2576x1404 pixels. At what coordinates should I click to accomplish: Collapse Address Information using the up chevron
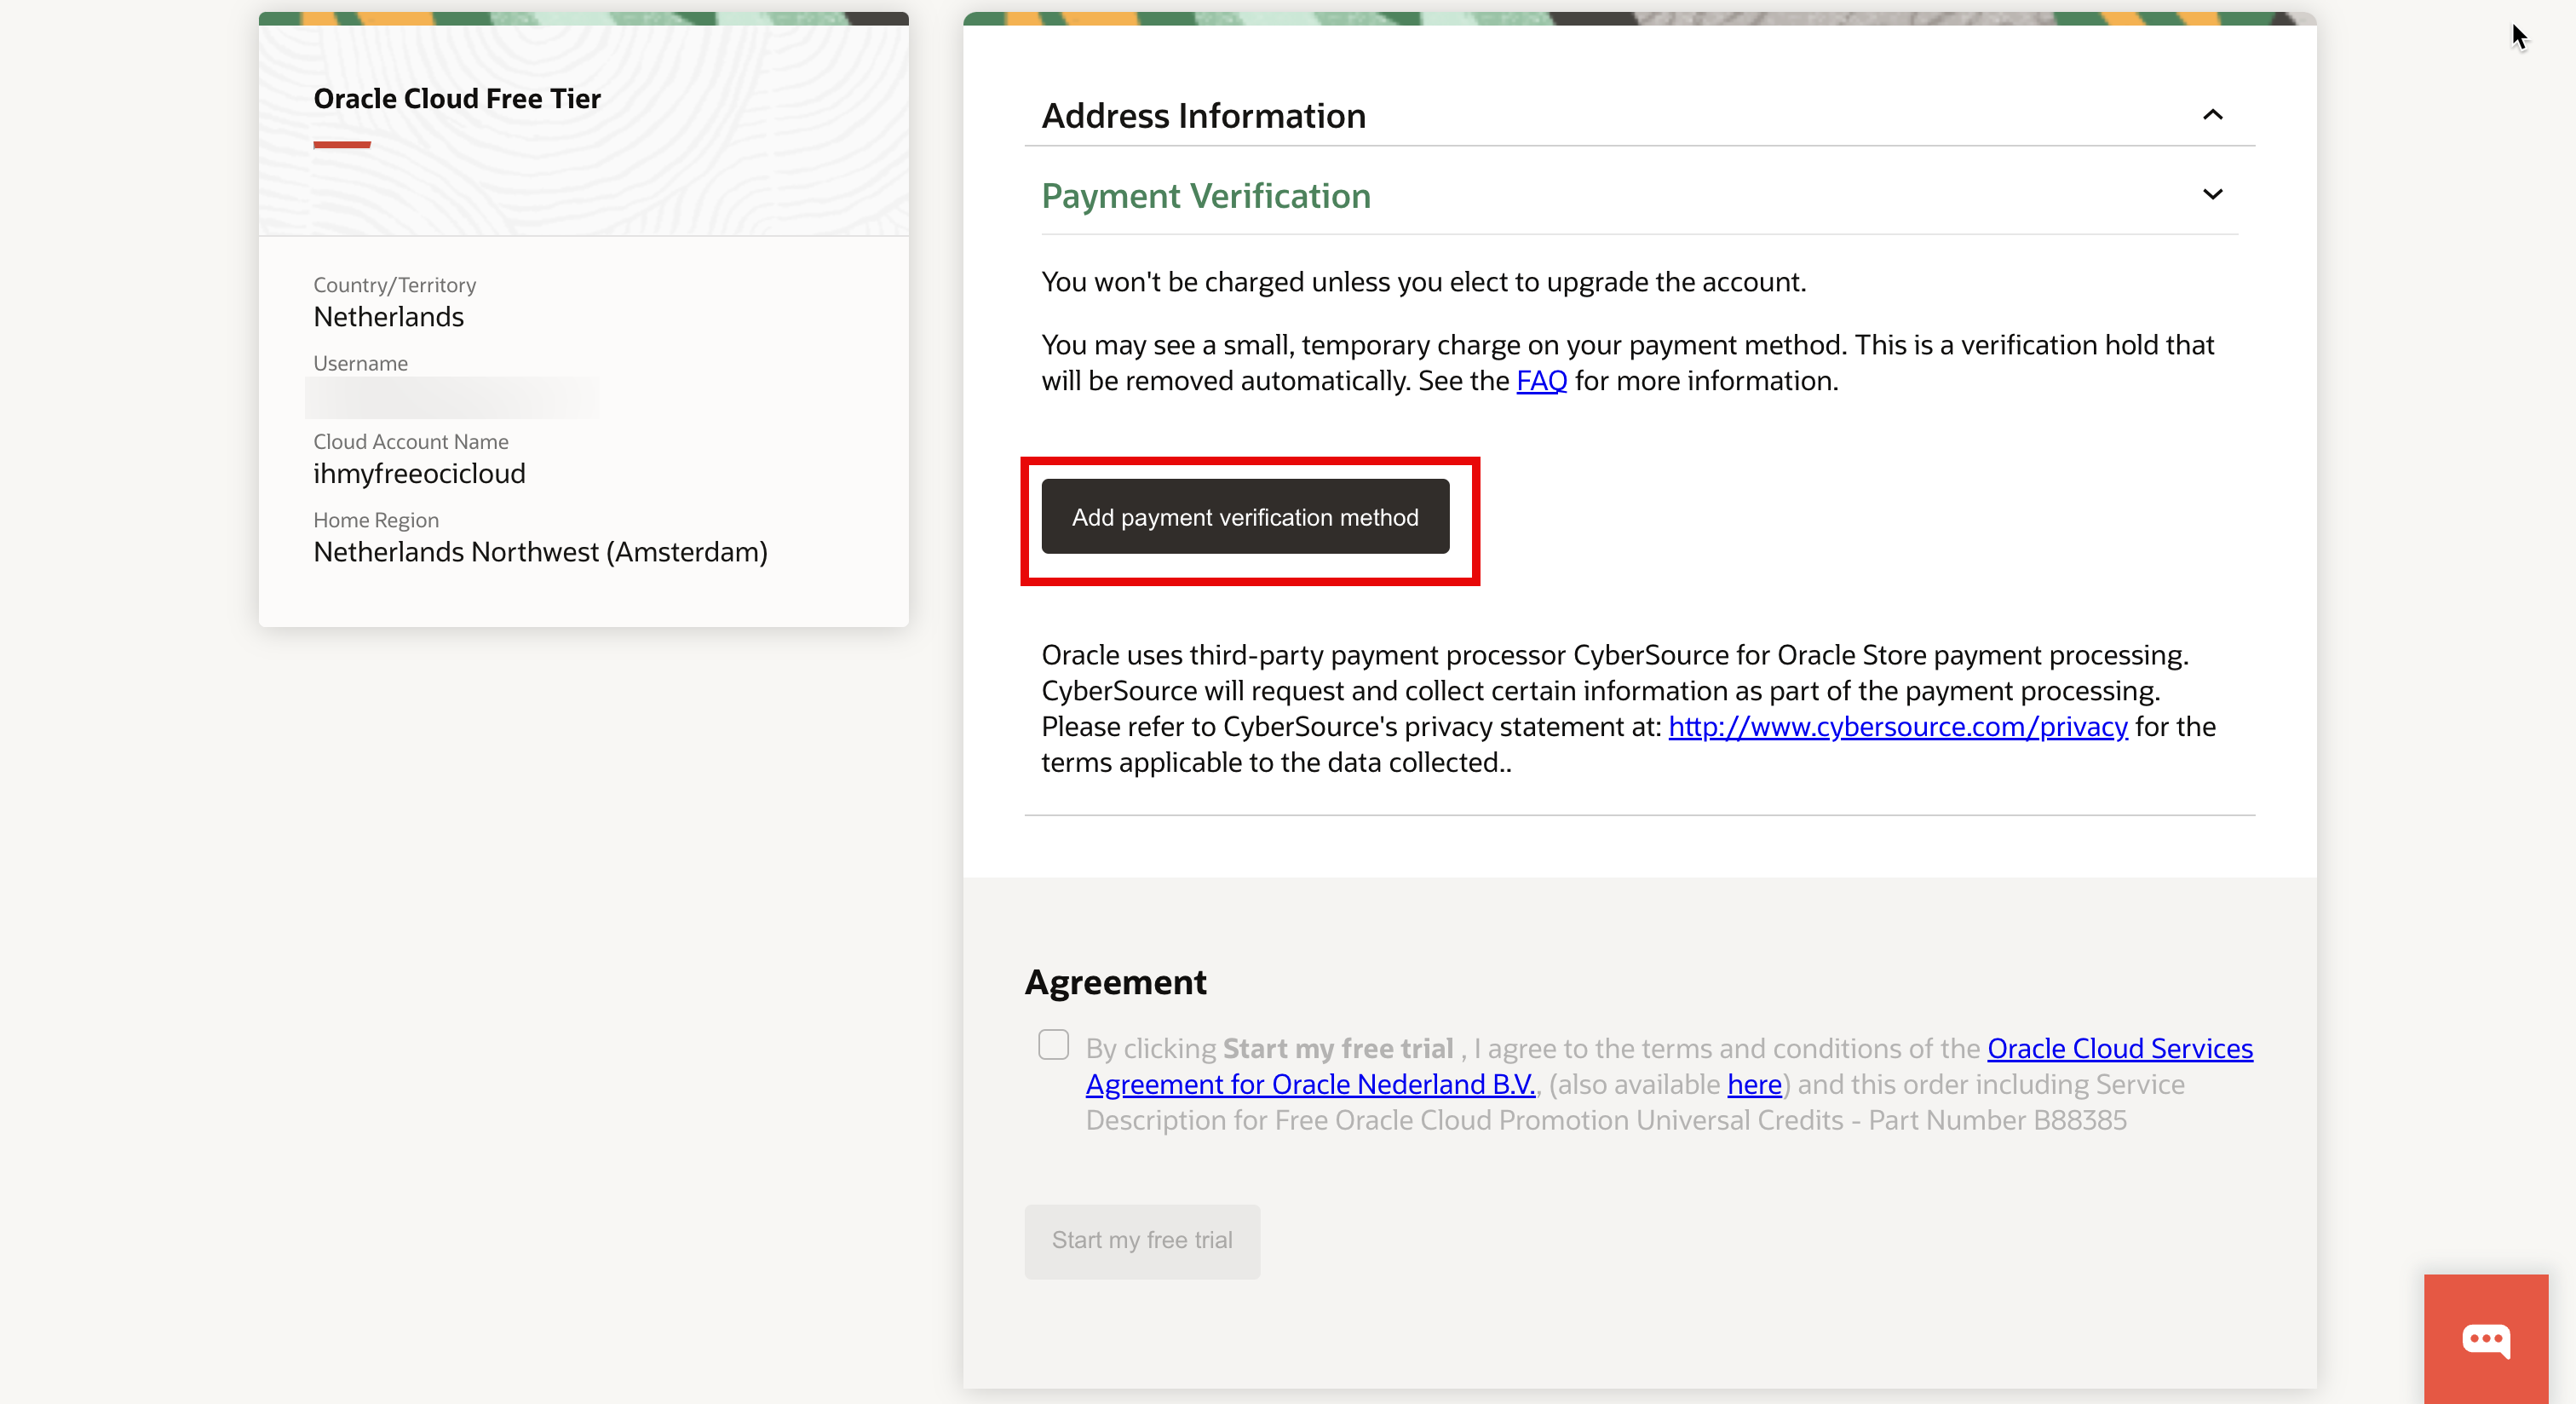coord(2212,115)
